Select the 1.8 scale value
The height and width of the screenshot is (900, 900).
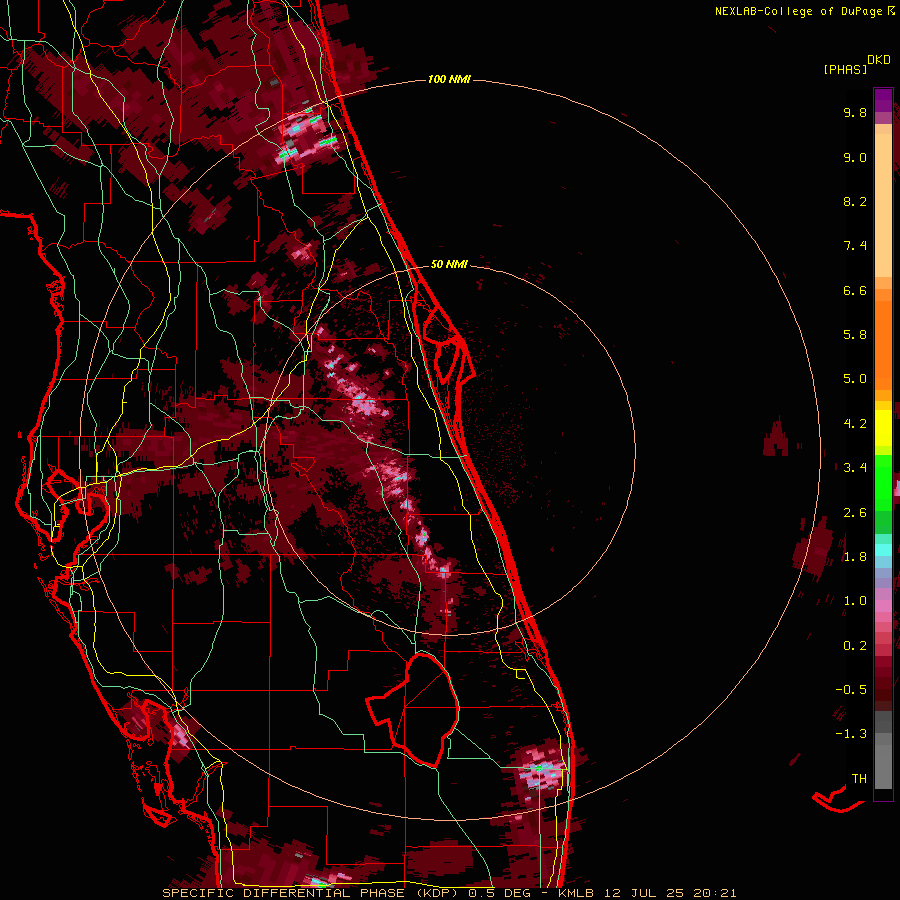point(855,557)
